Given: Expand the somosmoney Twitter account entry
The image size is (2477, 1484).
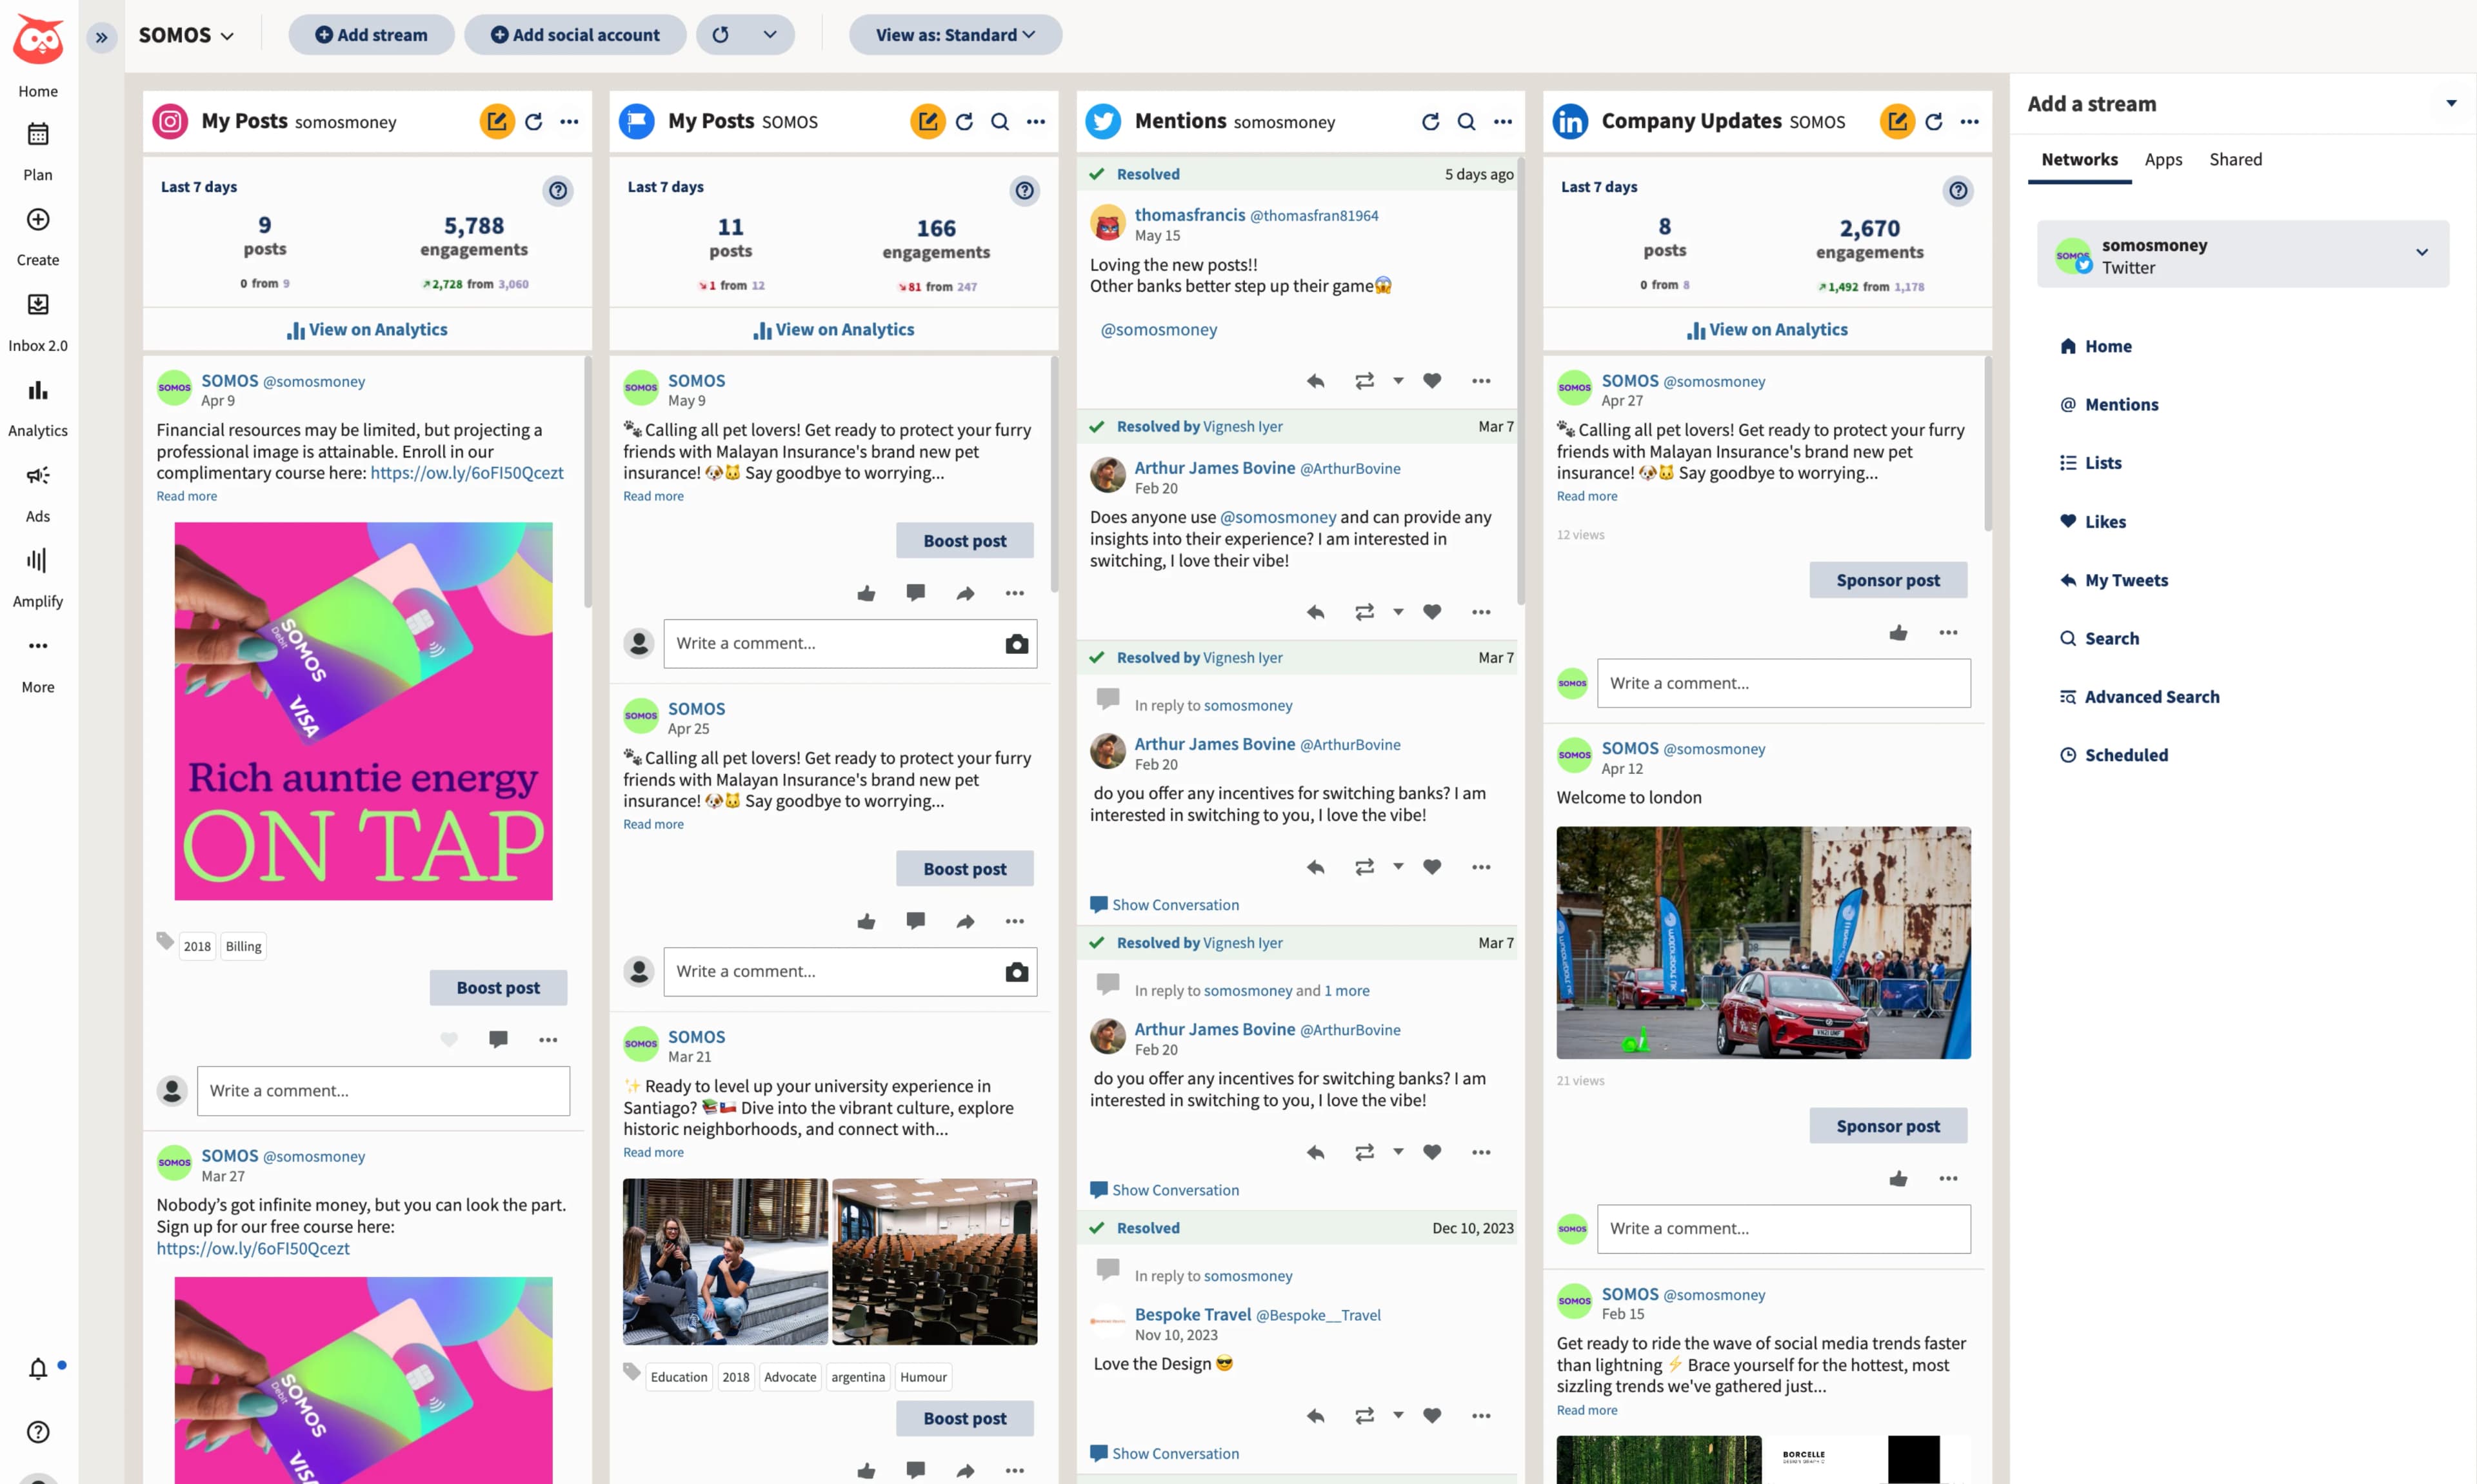Looking at the screenshot, I should click(2423, 253).
